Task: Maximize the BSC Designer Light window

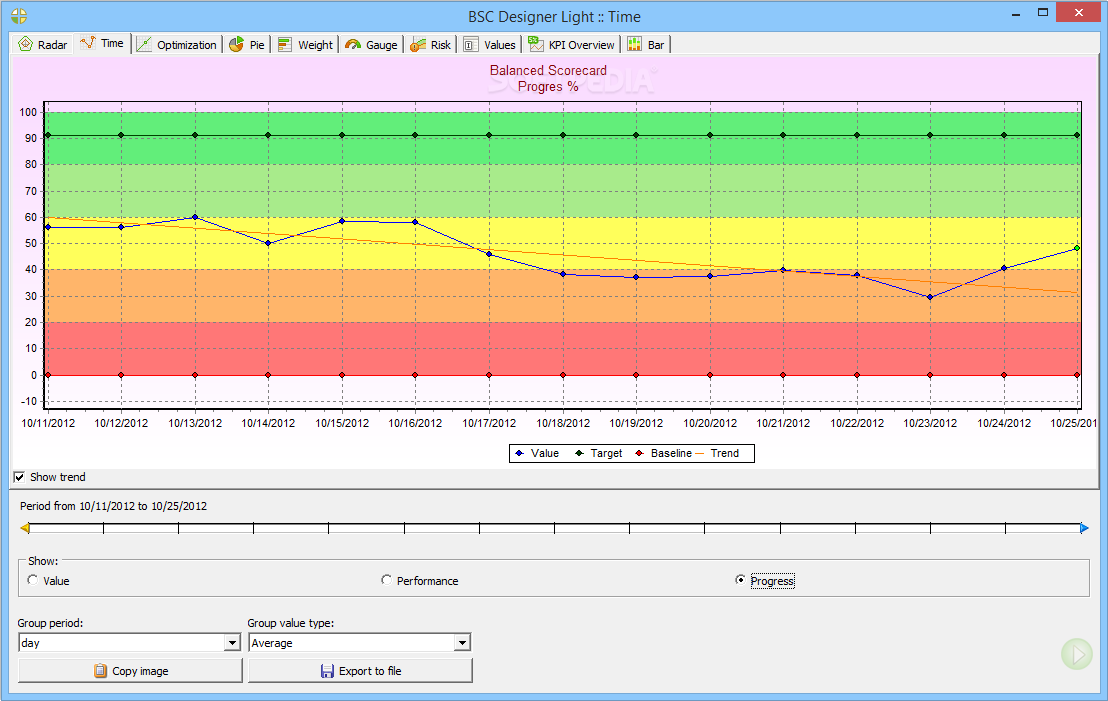Action: coord(1042,12)
